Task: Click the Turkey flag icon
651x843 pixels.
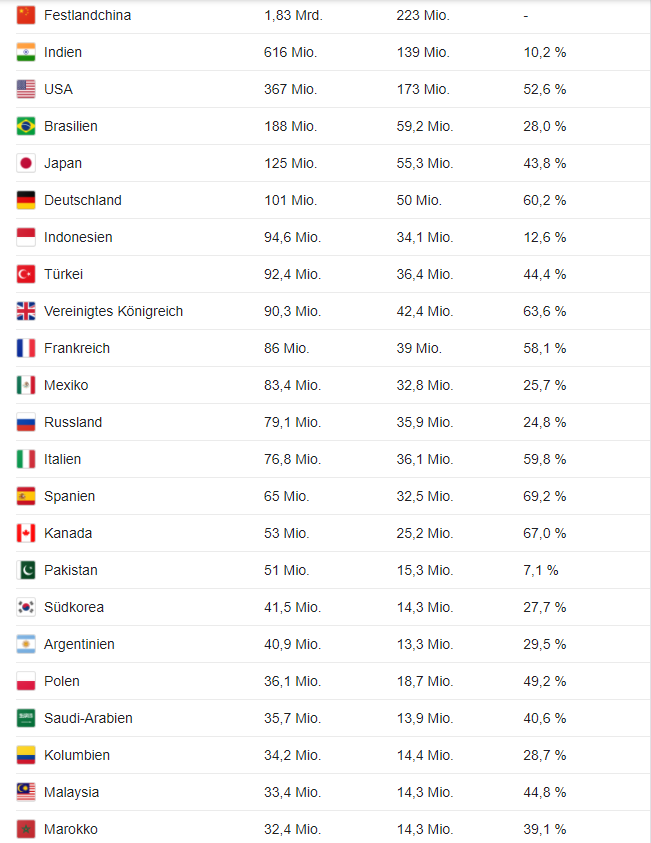Action: click(26, 274)
